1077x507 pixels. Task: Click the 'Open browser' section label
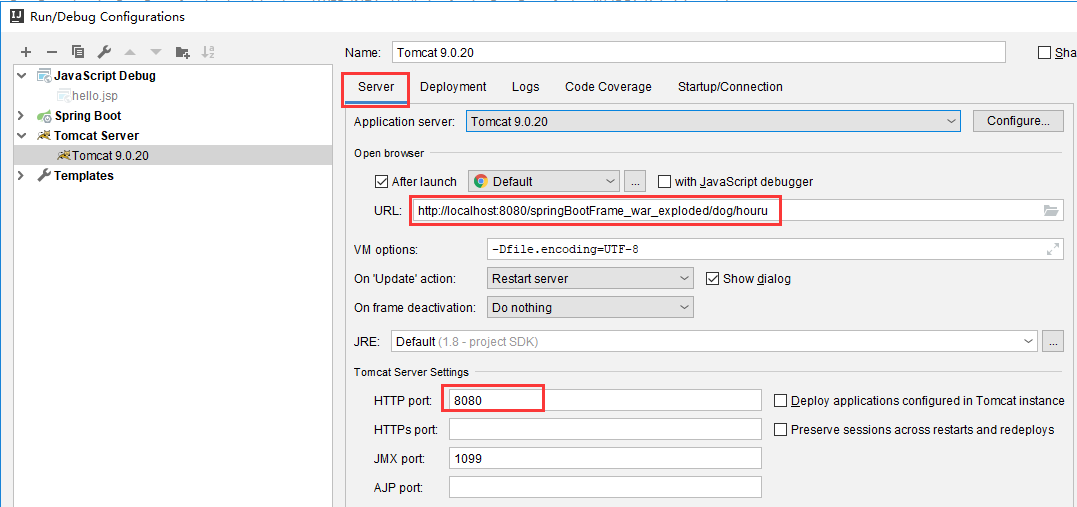click(x=389, y=153)
